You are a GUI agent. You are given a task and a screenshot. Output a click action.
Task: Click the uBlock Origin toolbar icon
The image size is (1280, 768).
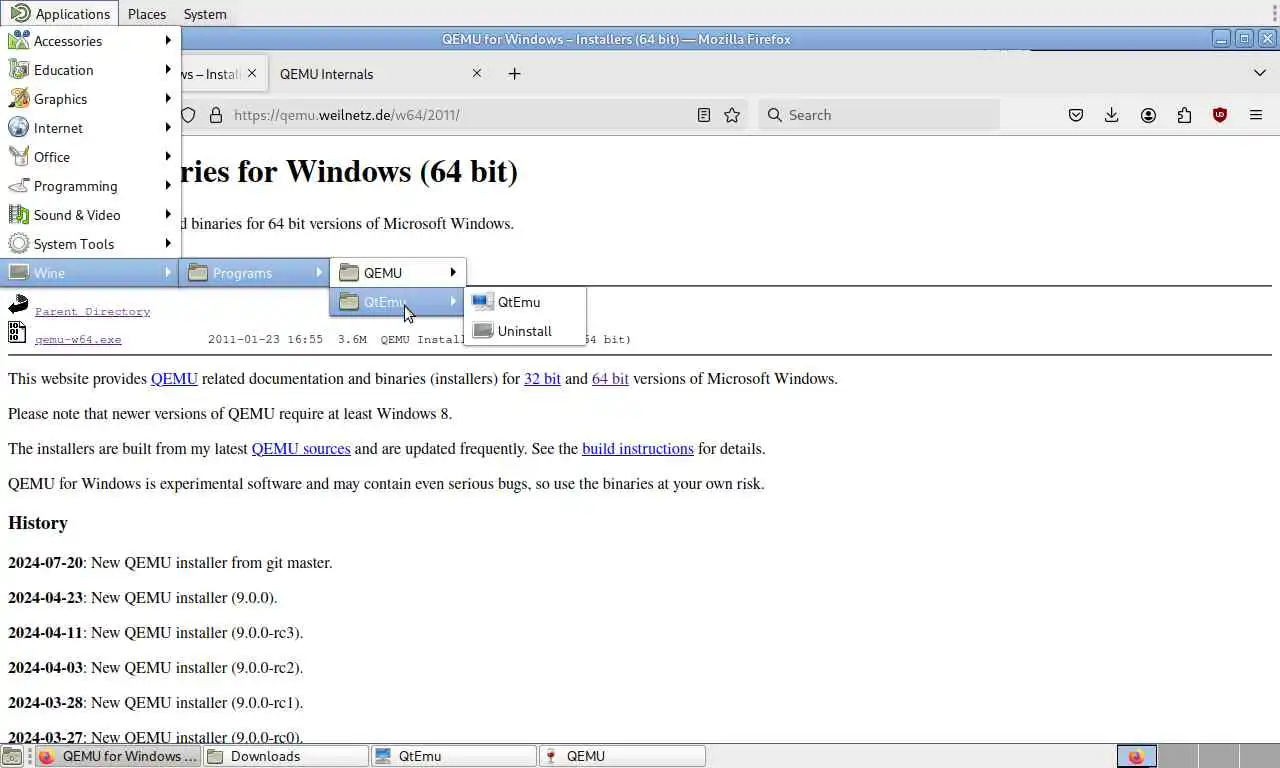coord(1220,115)
